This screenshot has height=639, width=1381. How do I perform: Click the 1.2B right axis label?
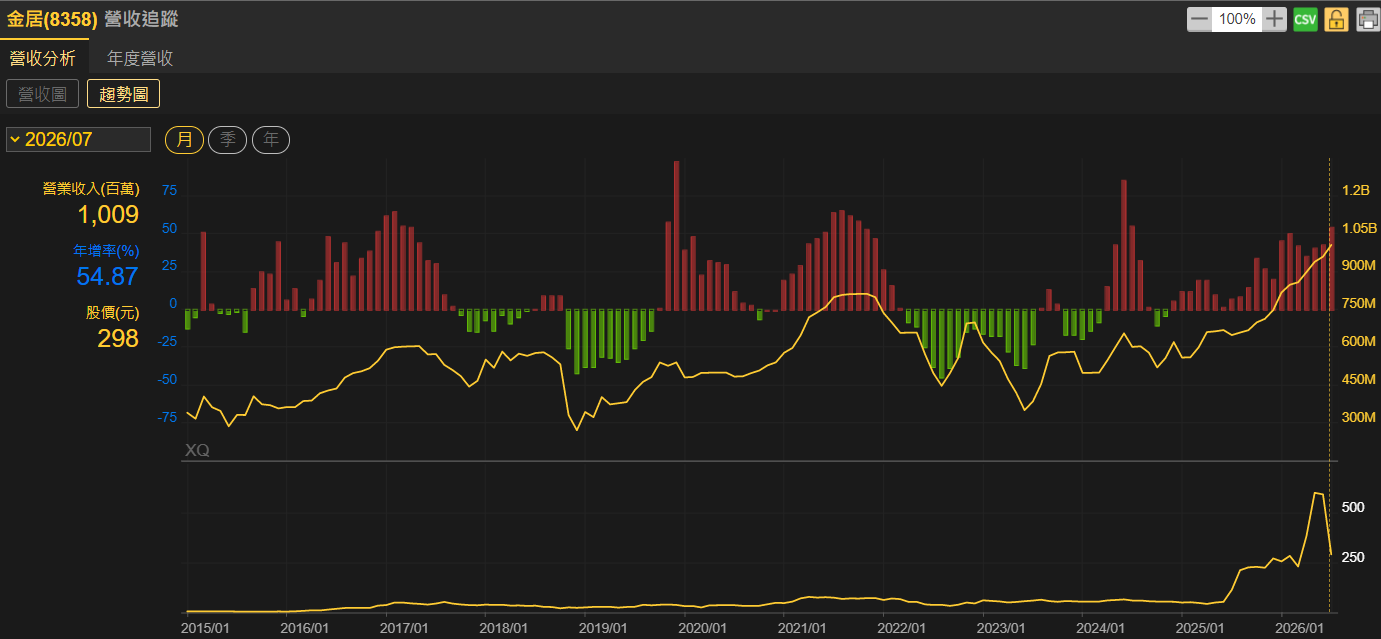[x=1355, y=190]
